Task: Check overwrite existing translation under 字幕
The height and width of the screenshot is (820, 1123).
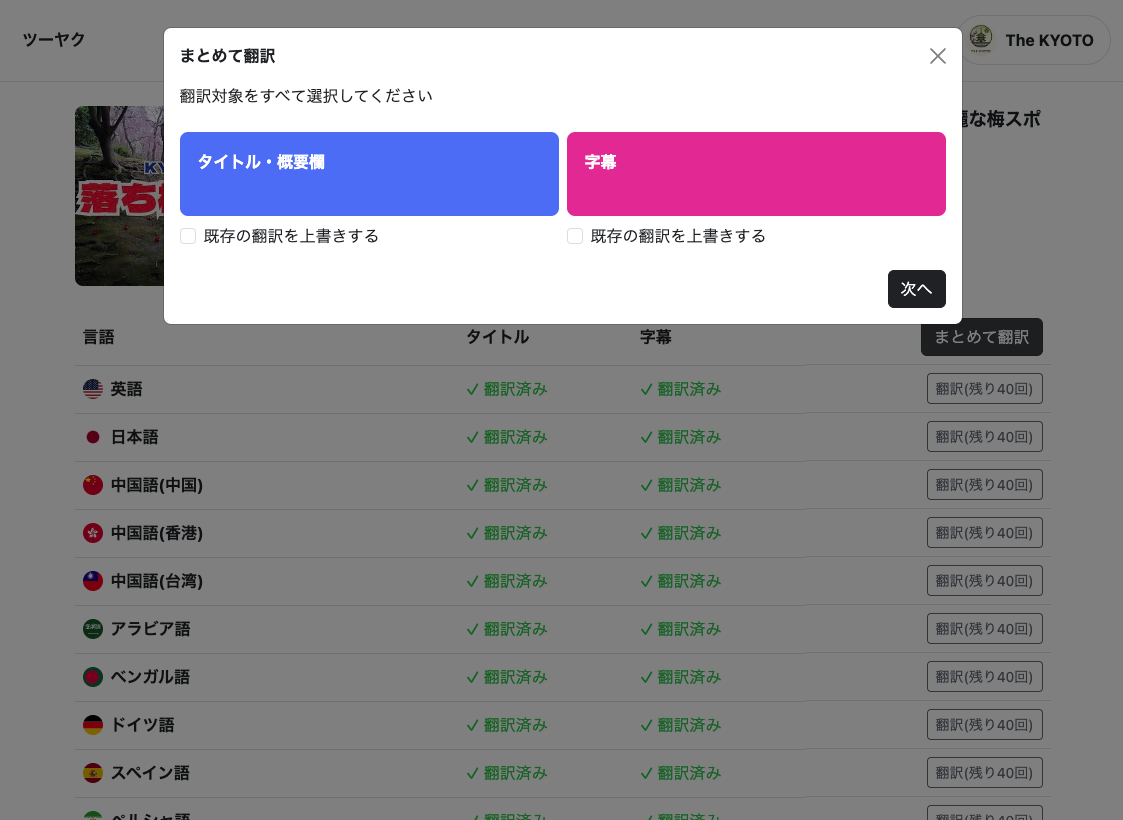Action: [574, 236]
